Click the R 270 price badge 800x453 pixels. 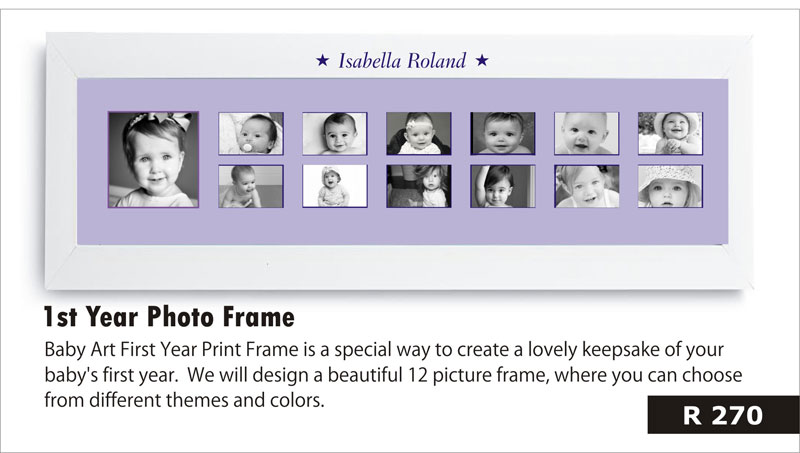pyautogui.click(x=723, y=414)
